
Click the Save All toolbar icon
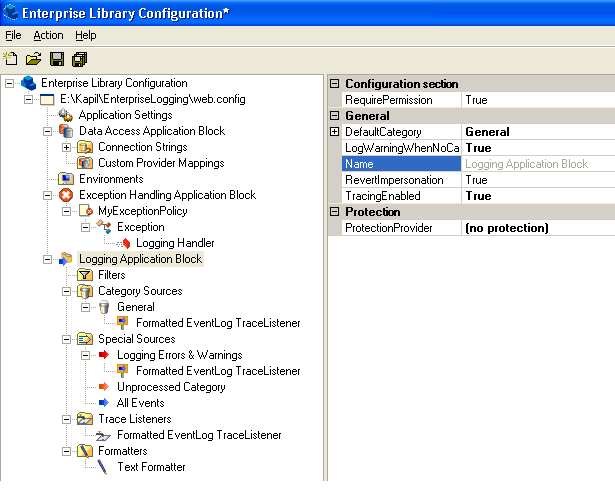80,59
